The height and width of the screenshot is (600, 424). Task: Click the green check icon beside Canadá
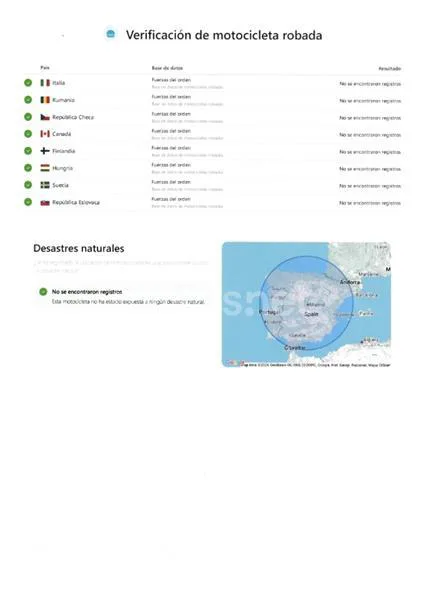(28, 134)
